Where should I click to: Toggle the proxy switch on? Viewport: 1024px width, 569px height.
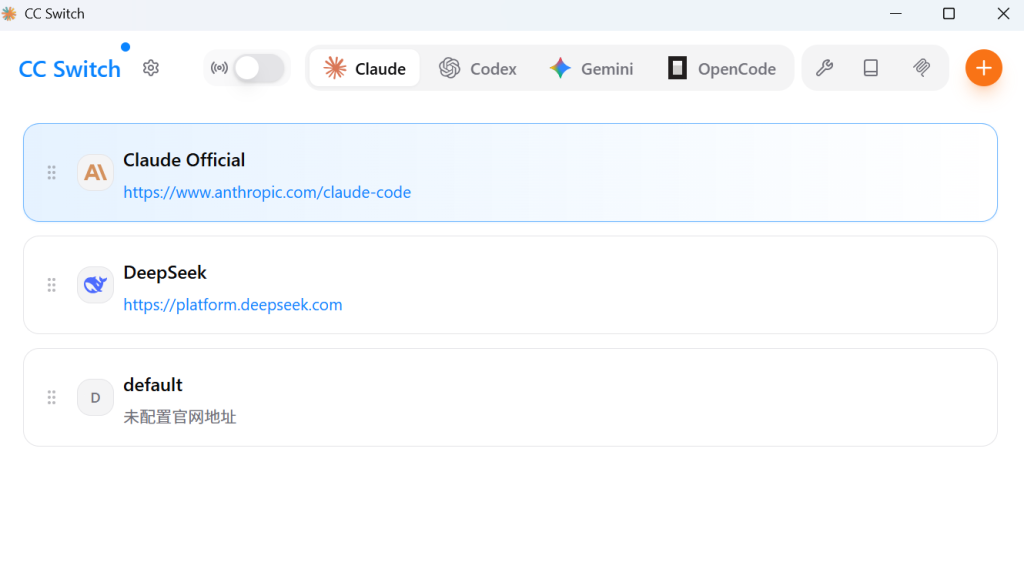pyautogui.click(x=258, y=68)
